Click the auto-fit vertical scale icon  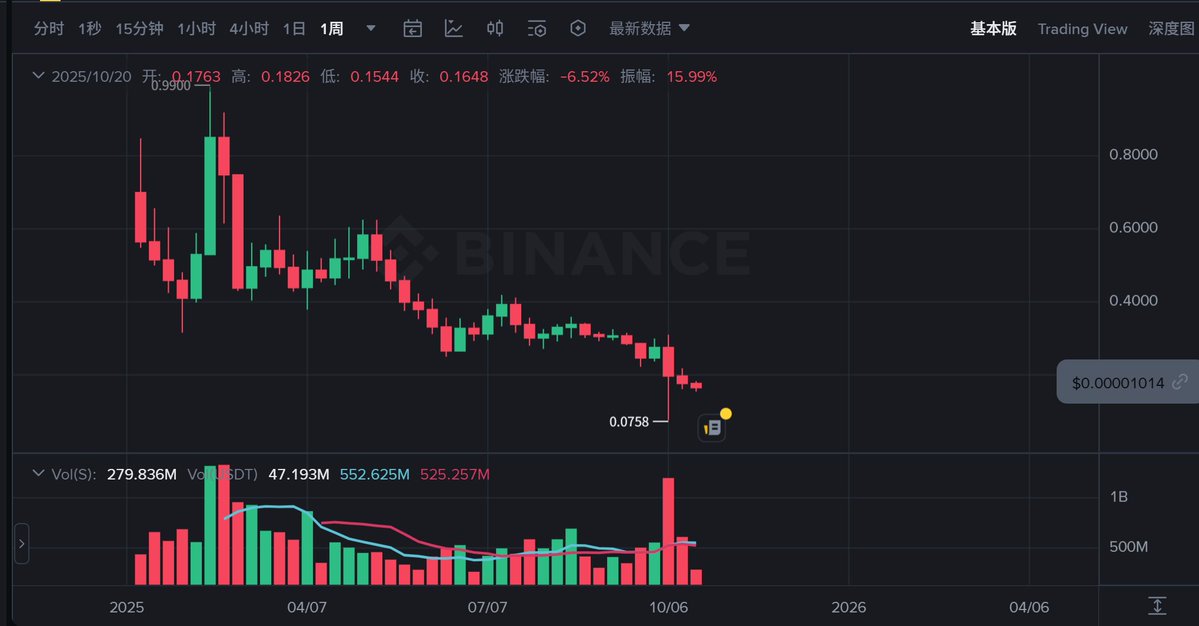1157,605
